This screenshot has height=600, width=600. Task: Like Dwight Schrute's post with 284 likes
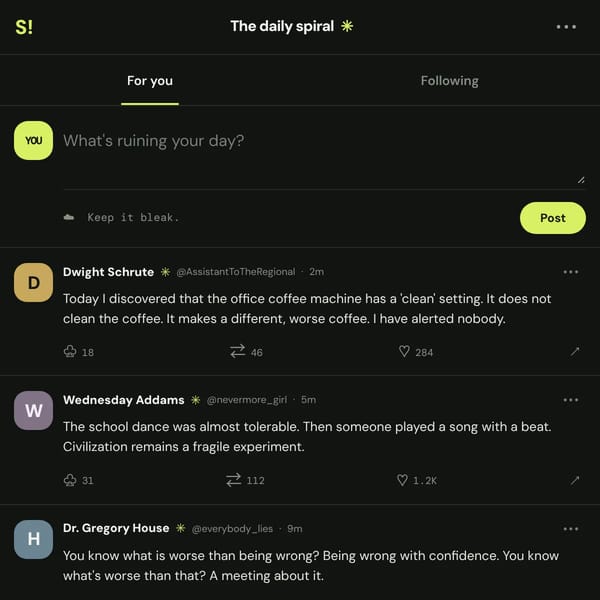404,351
